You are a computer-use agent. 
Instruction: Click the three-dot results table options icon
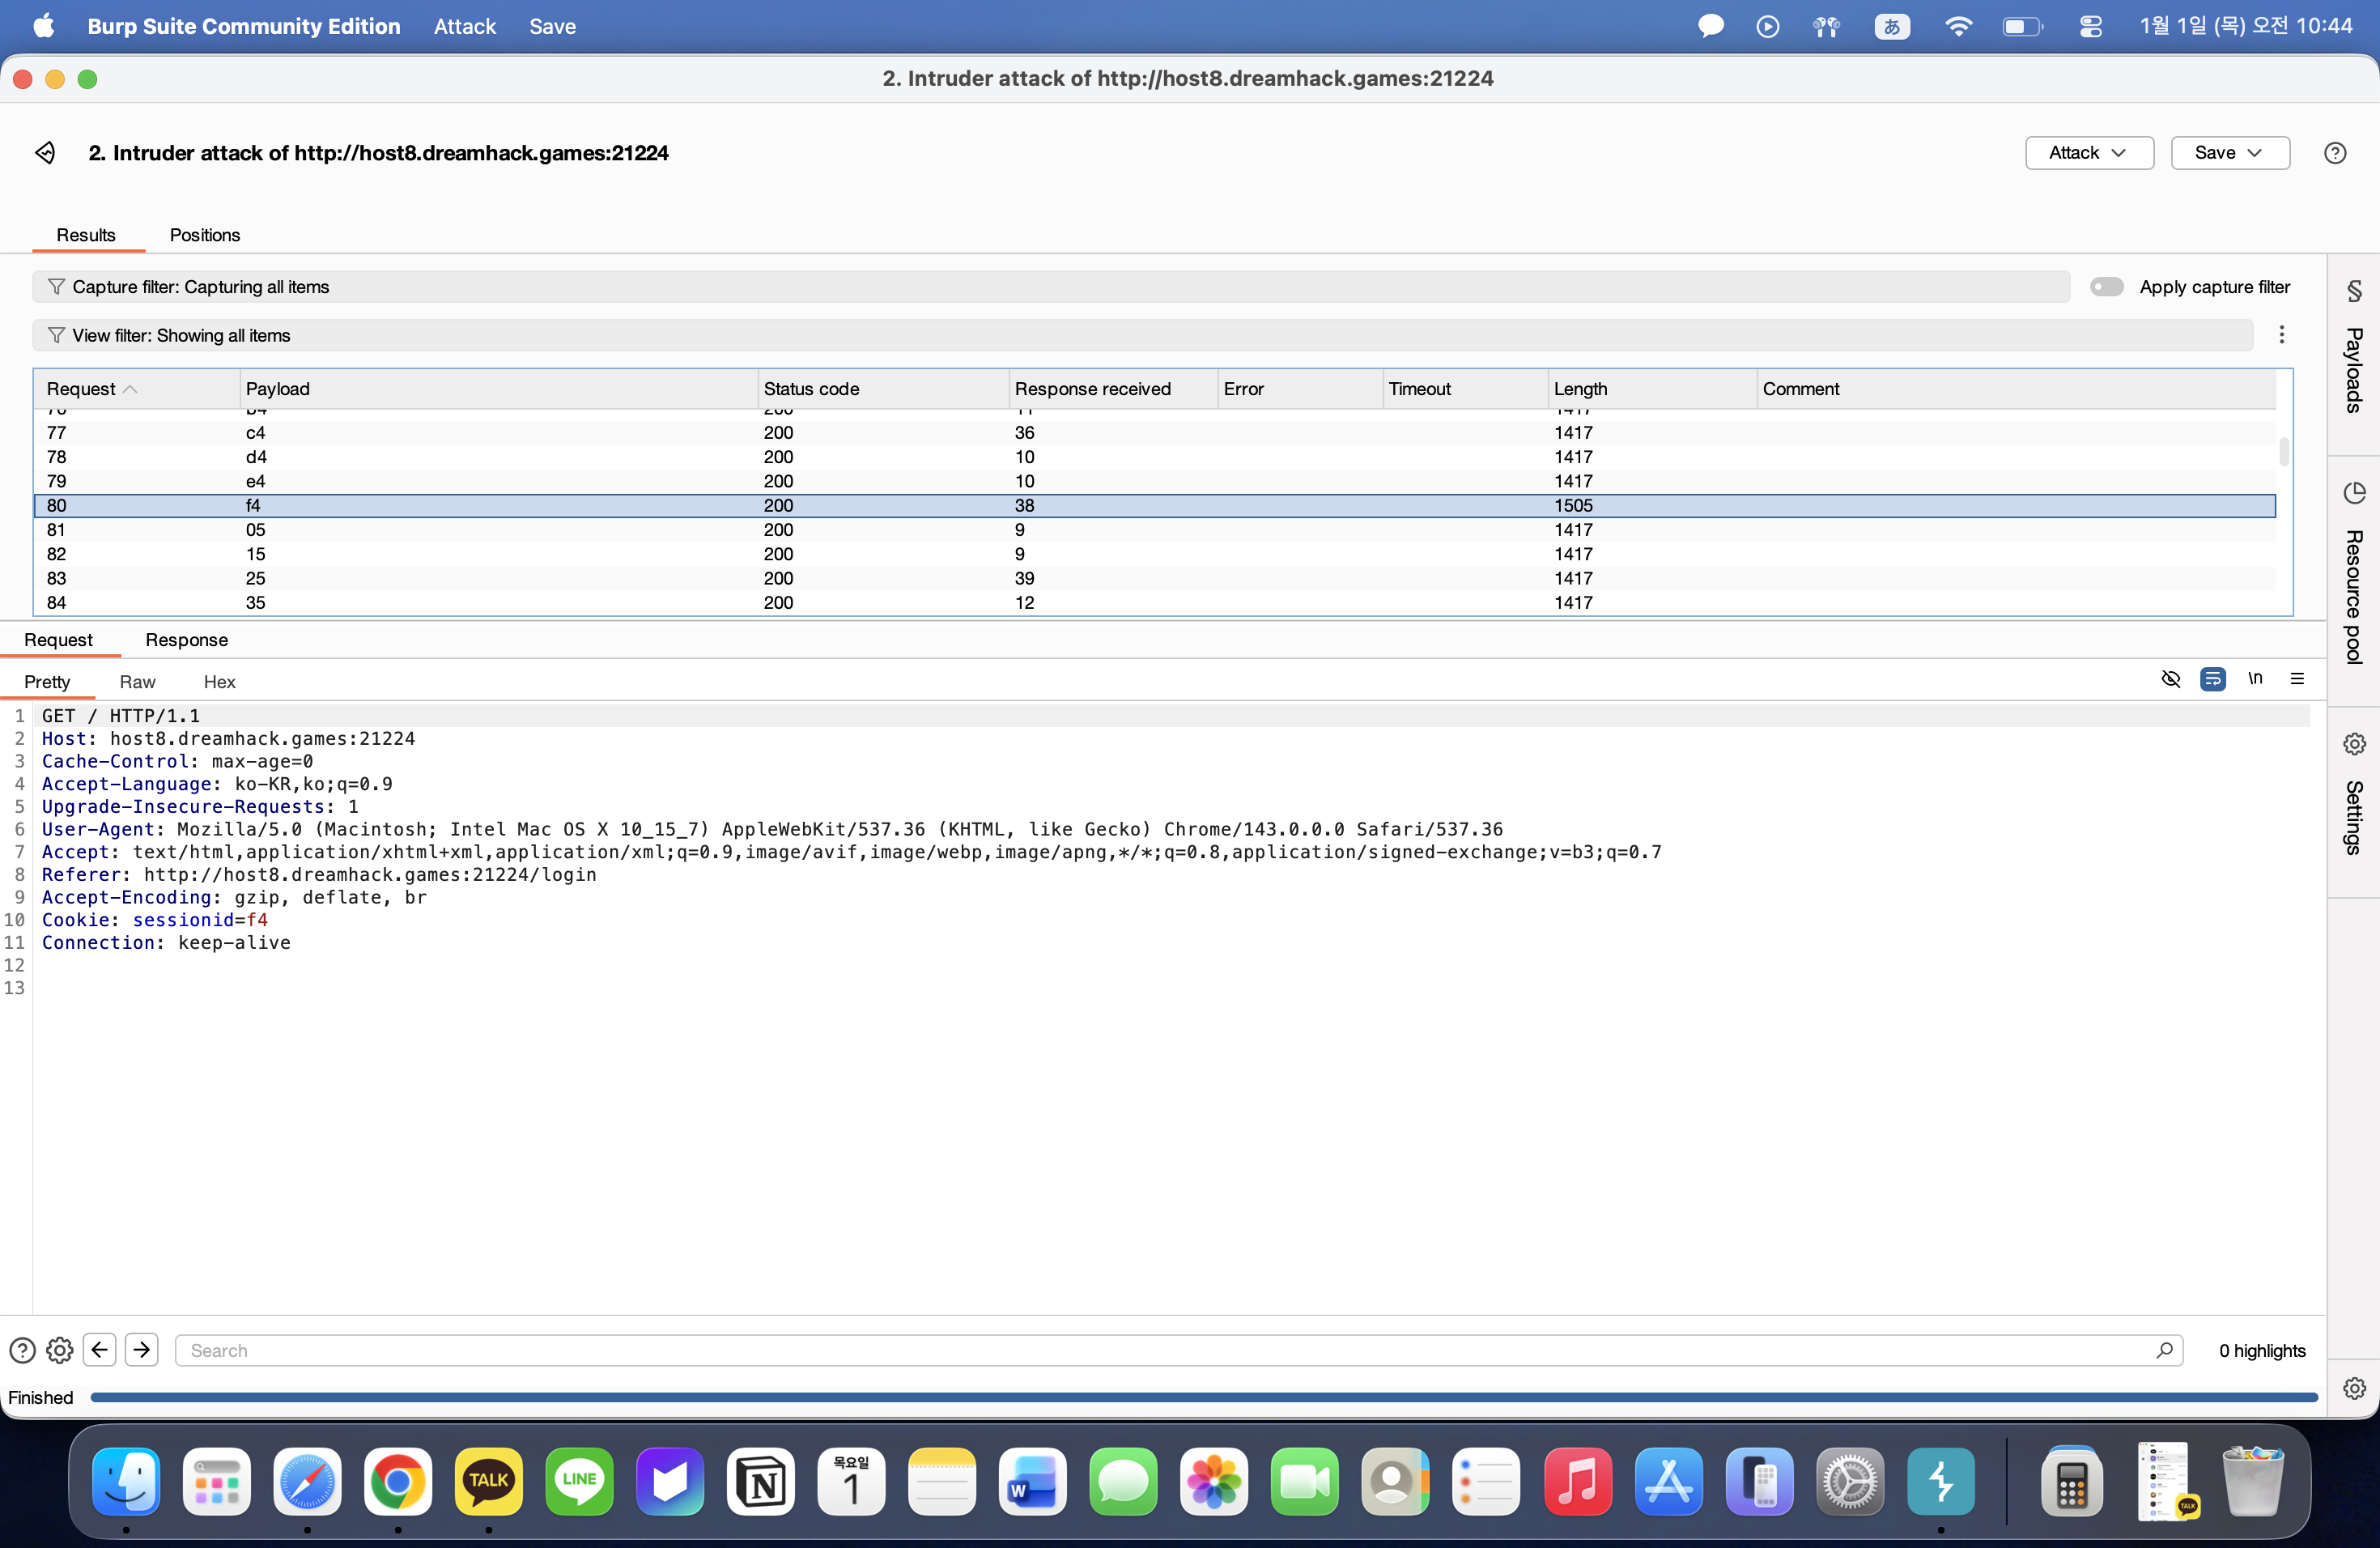coord(2281,335)
